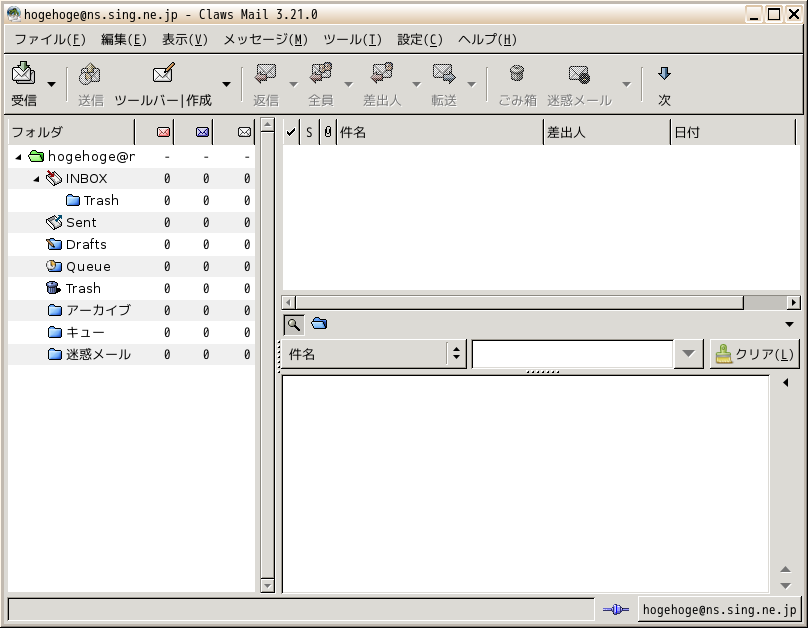Viewport: 808px width, 628px height.
Task: Open the 編集(E) menu
Action: pos(124,40)
